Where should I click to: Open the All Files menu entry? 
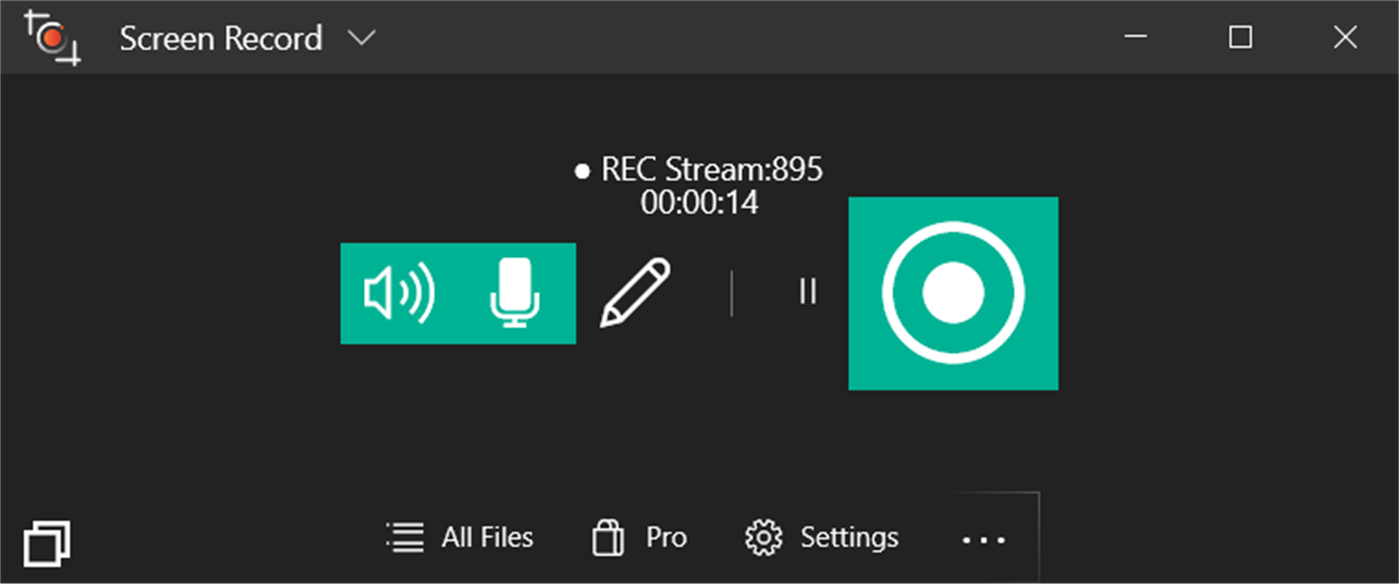pyautogui.click(x=486, y=537)
